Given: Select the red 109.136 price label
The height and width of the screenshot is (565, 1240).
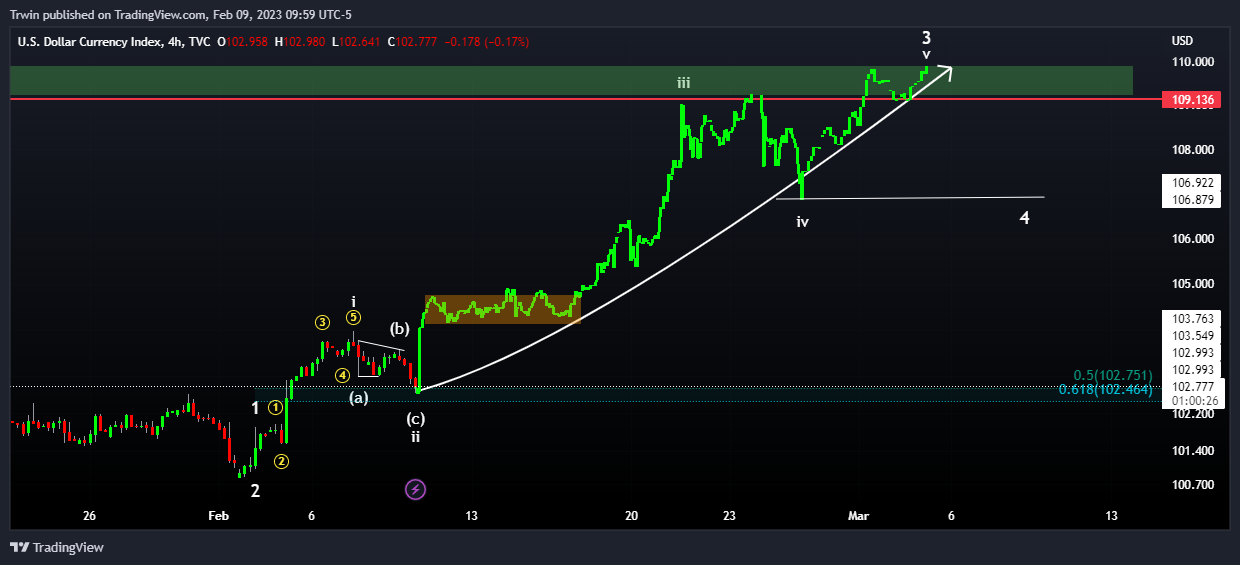Looking at the screenshot, I should pos(1190,100).
